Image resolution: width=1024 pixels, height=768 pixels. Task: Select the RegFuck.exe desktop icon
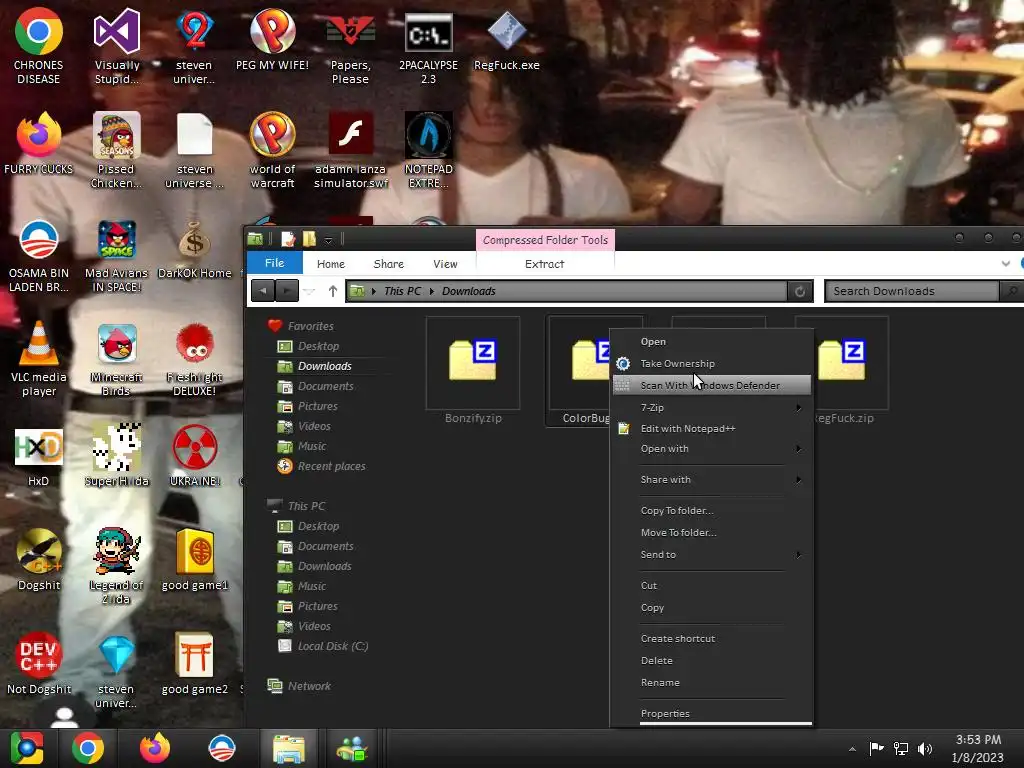point(507,40)
